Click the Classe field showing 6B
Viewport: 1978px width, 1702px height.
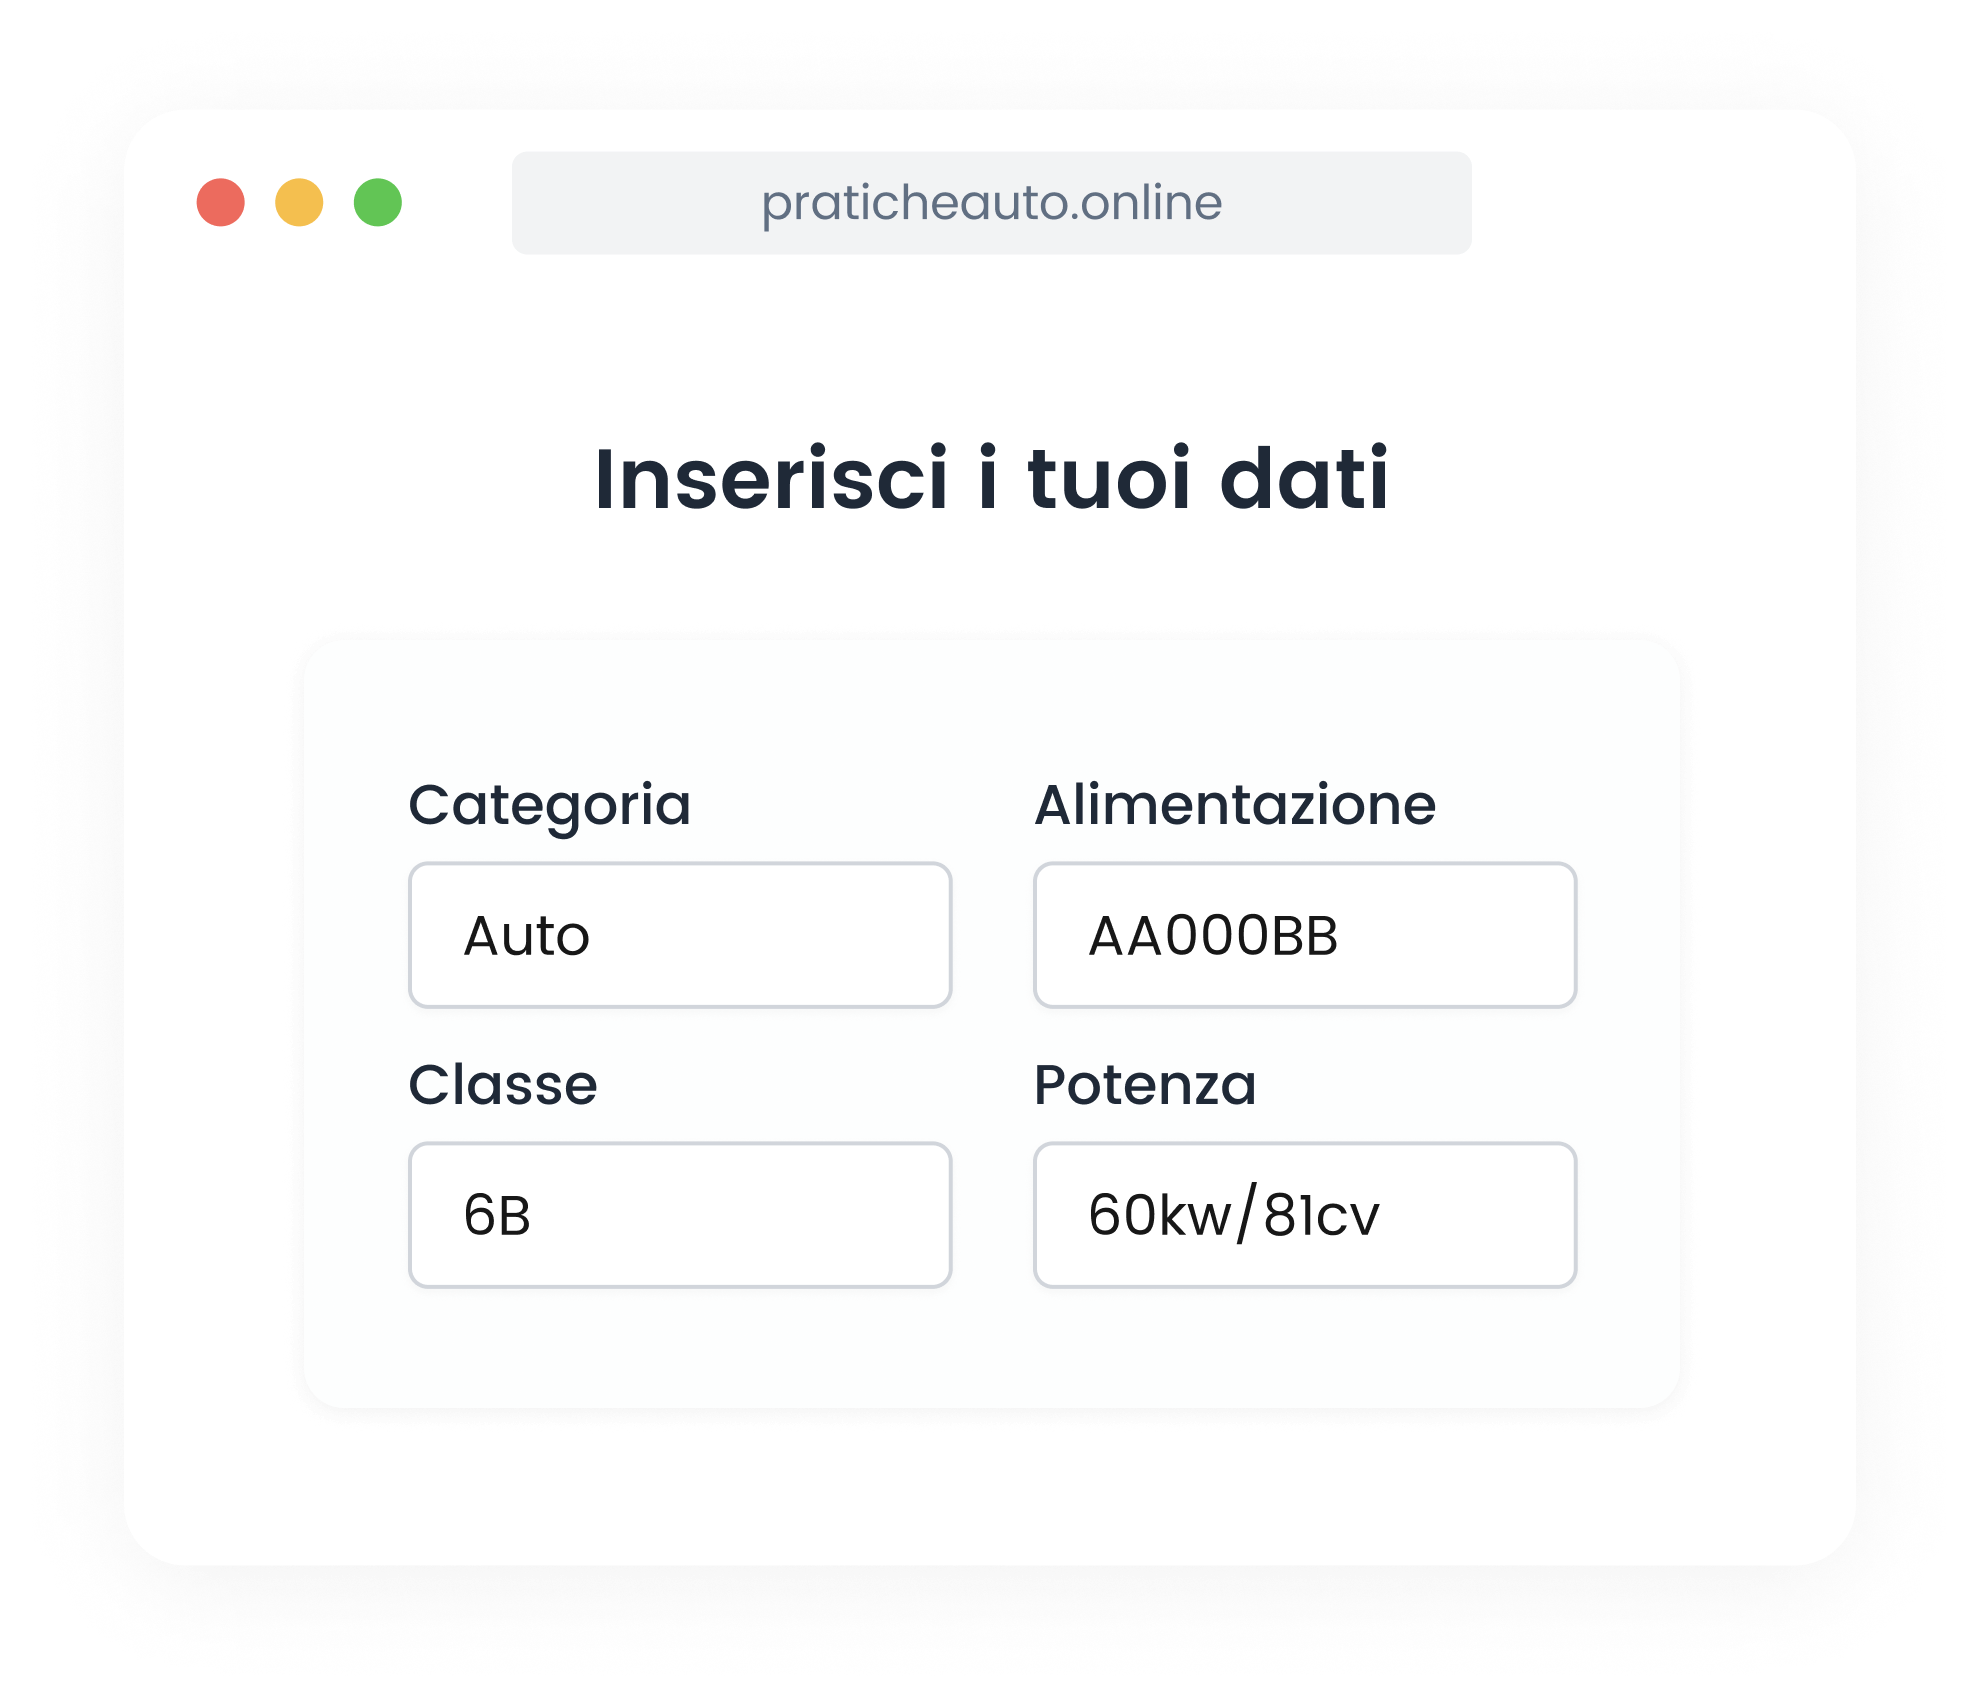[x=680, y=1213]
